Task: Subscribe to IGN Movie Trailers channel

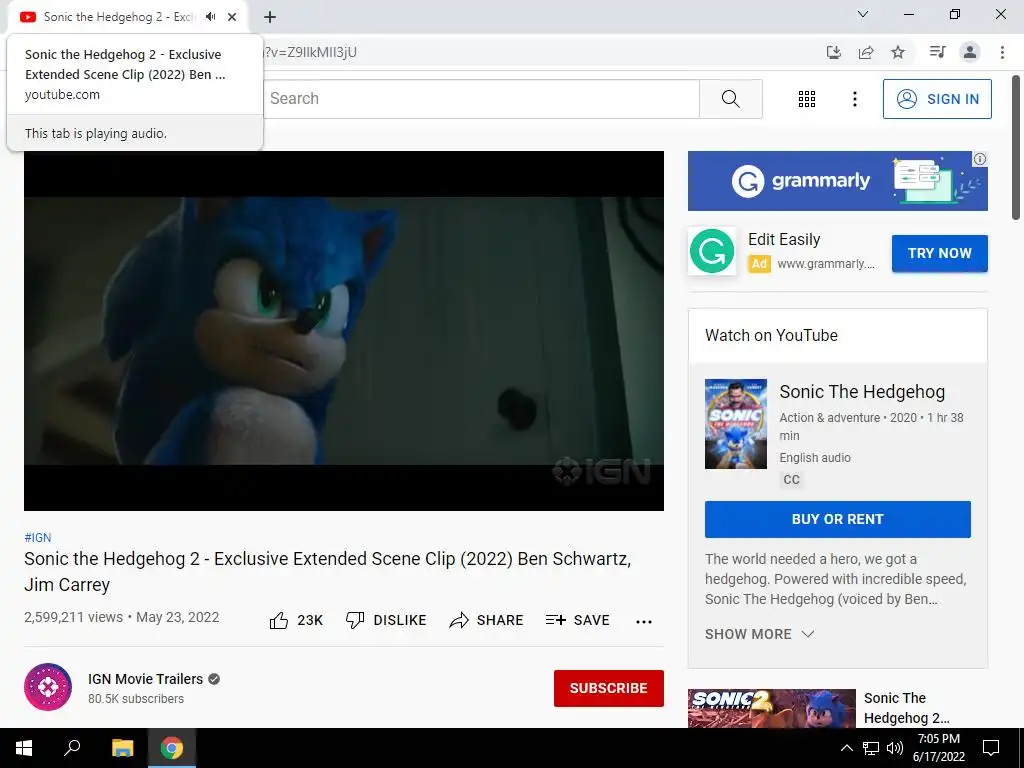Action: 609,688
